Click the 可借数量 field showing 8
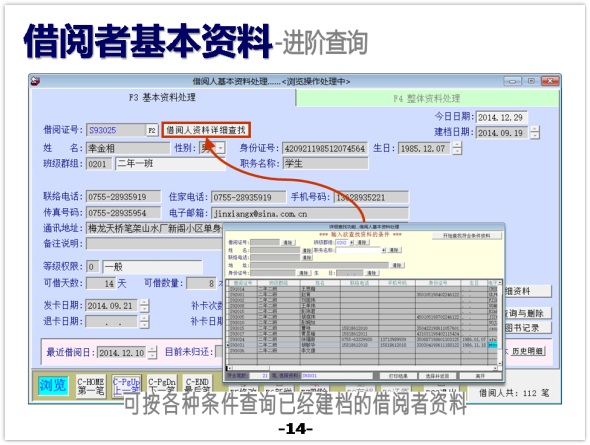The width and height of the screenshot is (590, 445). [202, 283]
